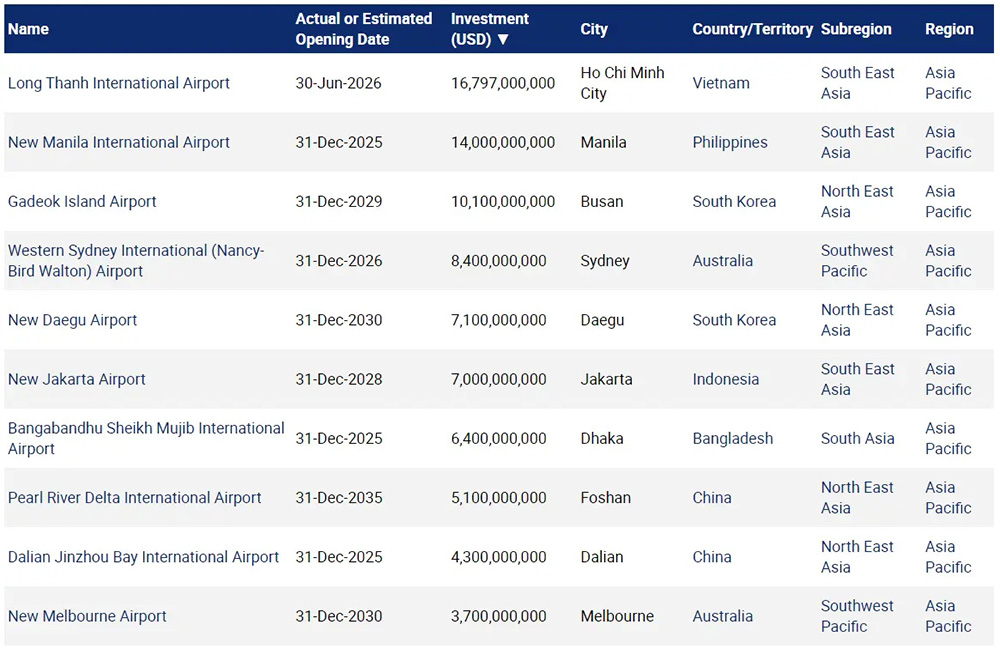Open Pearl River Delta International Airport link
Viewport: 1000px width, 655px height.
(x=135, y=498)
